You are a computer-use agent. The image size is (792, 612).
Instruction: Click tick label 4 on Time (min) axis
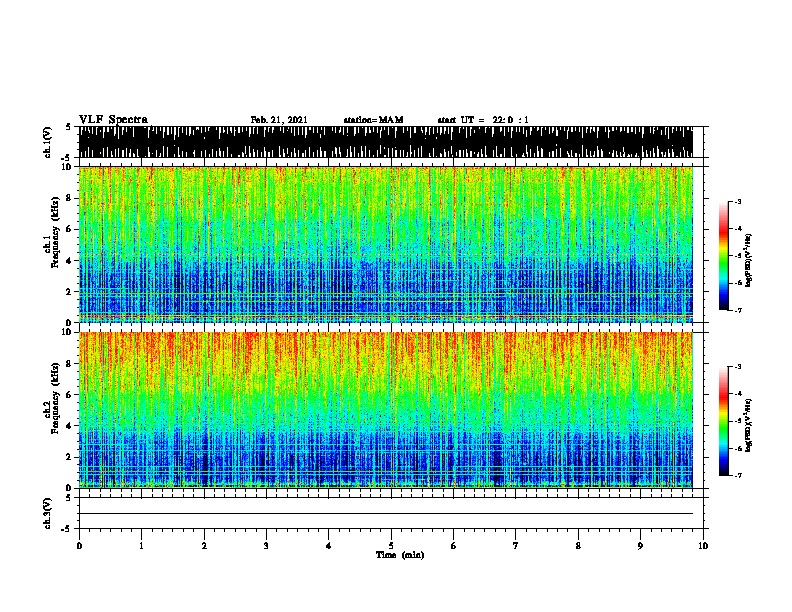(329, 546)
